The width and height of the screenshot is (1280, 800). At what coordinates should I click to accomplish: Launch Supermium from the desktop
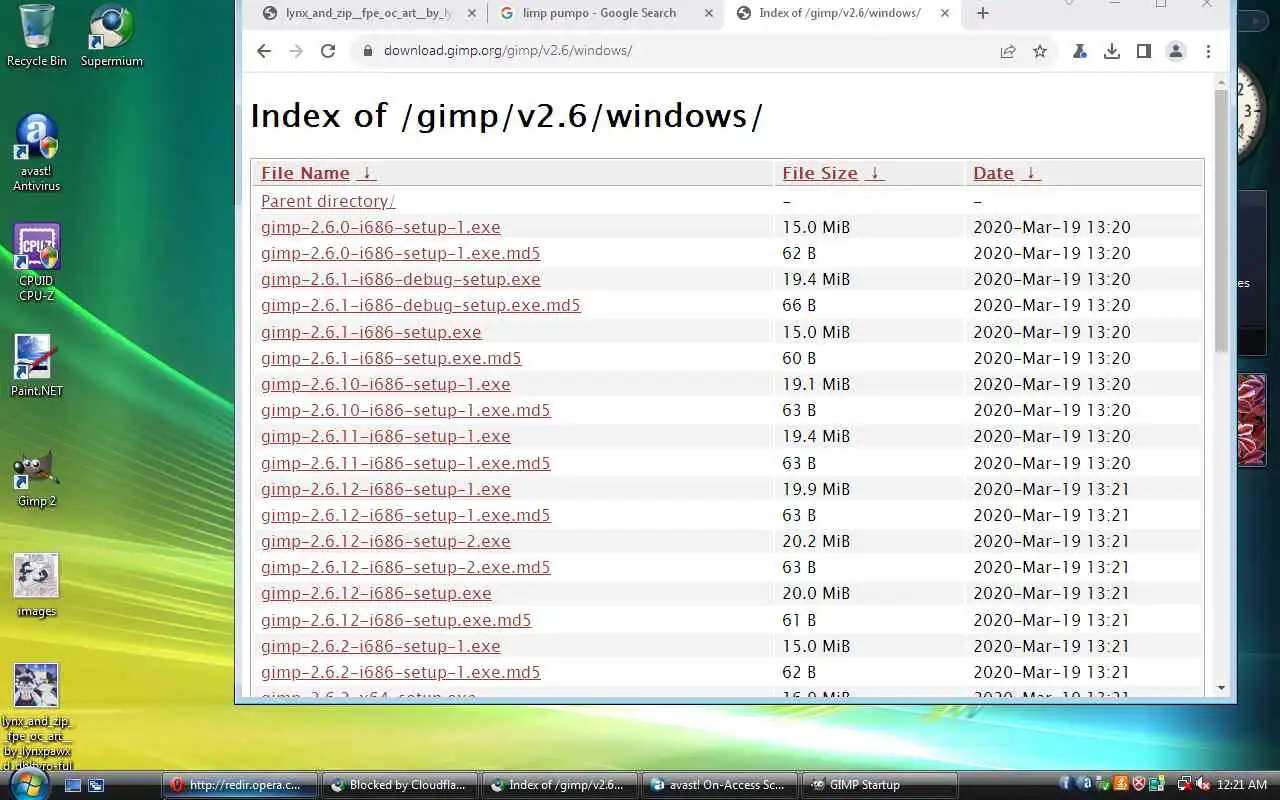pyautogui.click(x=112, y=36)
